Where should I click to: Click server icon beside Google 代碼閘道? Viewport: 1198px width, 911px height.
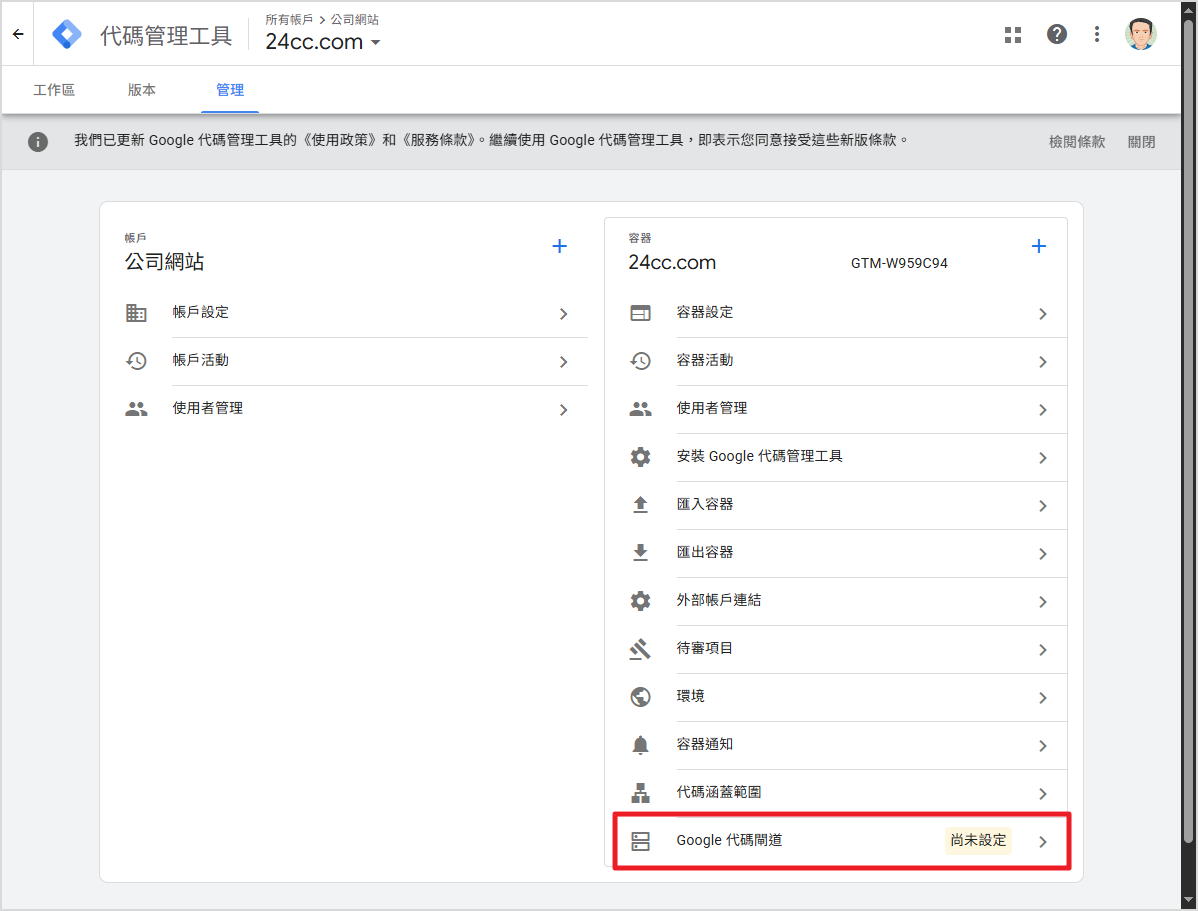pos(640,841)
